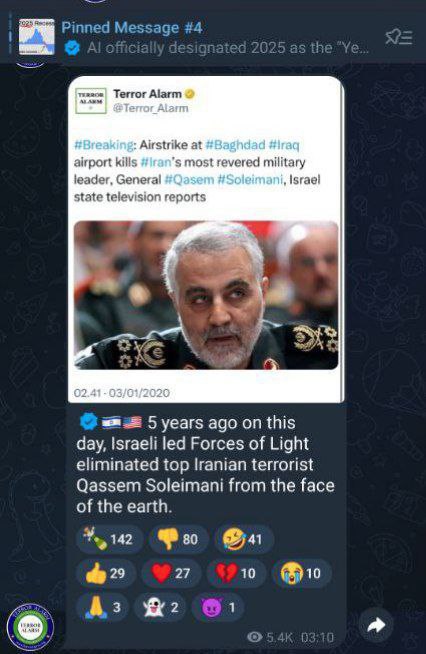426x654 pixels.
Task: Tap the #Breaking hashtag in tweet
Action: pos(103,145)
